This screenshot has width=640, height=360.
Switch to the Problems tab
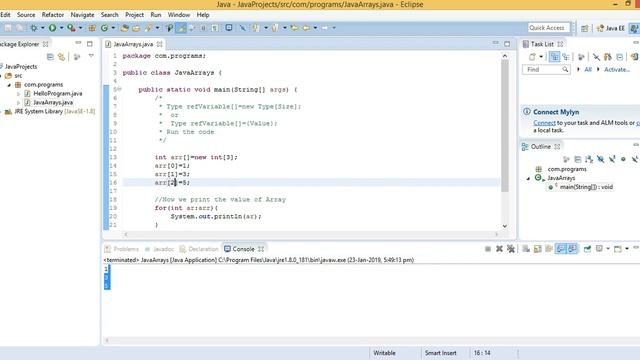click(x=122, y=249)
